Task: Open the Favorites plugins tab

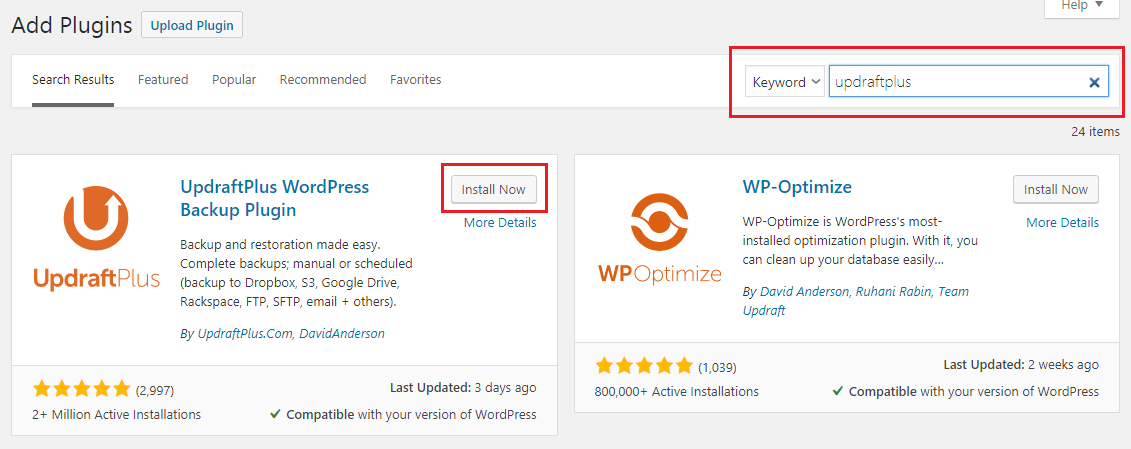Action: pos(415,79)
